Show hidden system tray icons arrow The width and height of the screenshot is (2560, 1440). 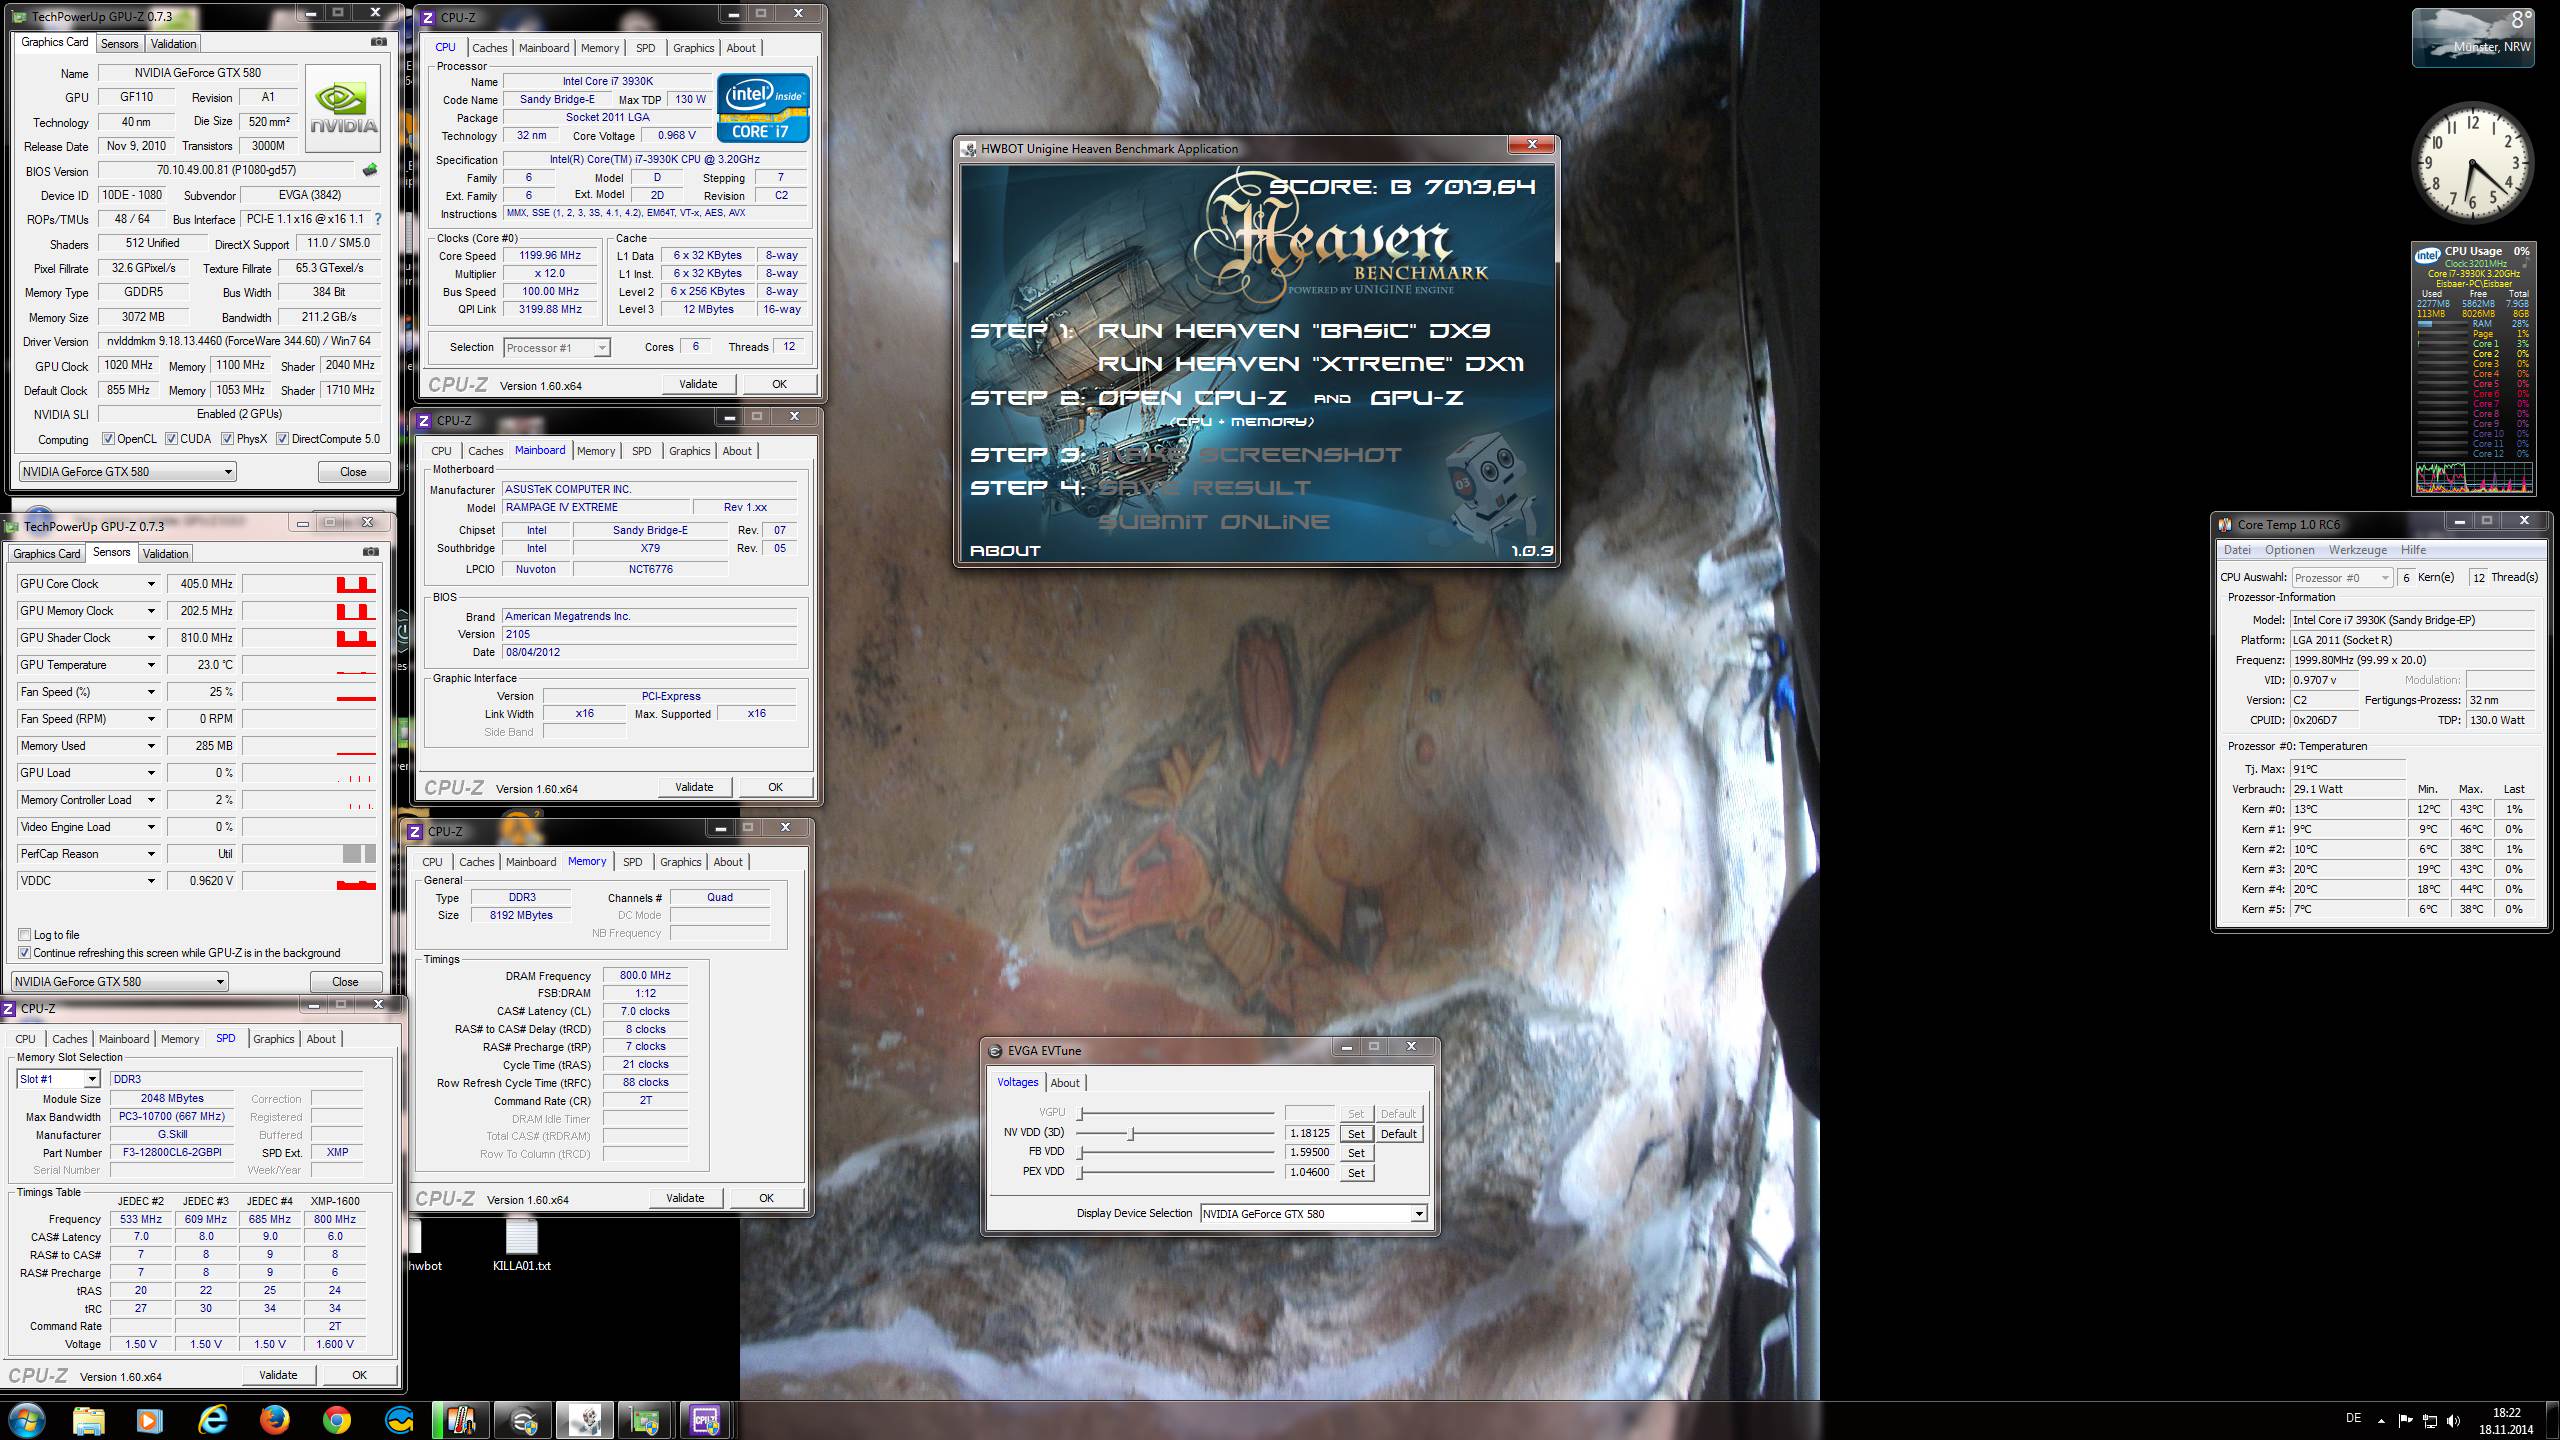(x=2383, y=1420)
